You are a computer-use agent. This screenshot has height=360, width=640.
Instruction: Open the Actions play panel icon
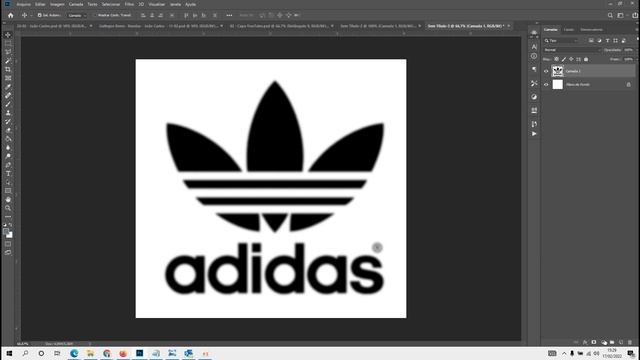(534, 133)
